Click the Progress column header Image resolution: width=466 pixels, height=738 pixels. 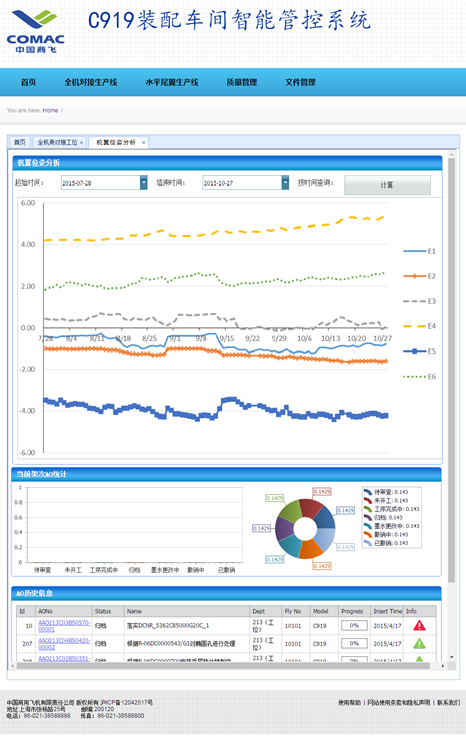coord(354,611)
